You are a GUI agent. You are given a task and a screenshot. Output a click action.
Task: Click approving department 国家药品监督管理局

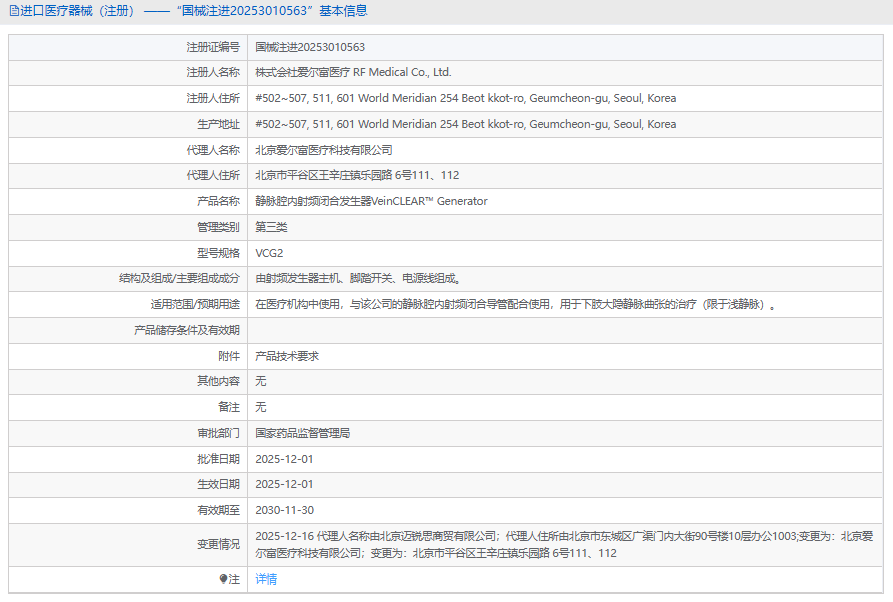303,433
